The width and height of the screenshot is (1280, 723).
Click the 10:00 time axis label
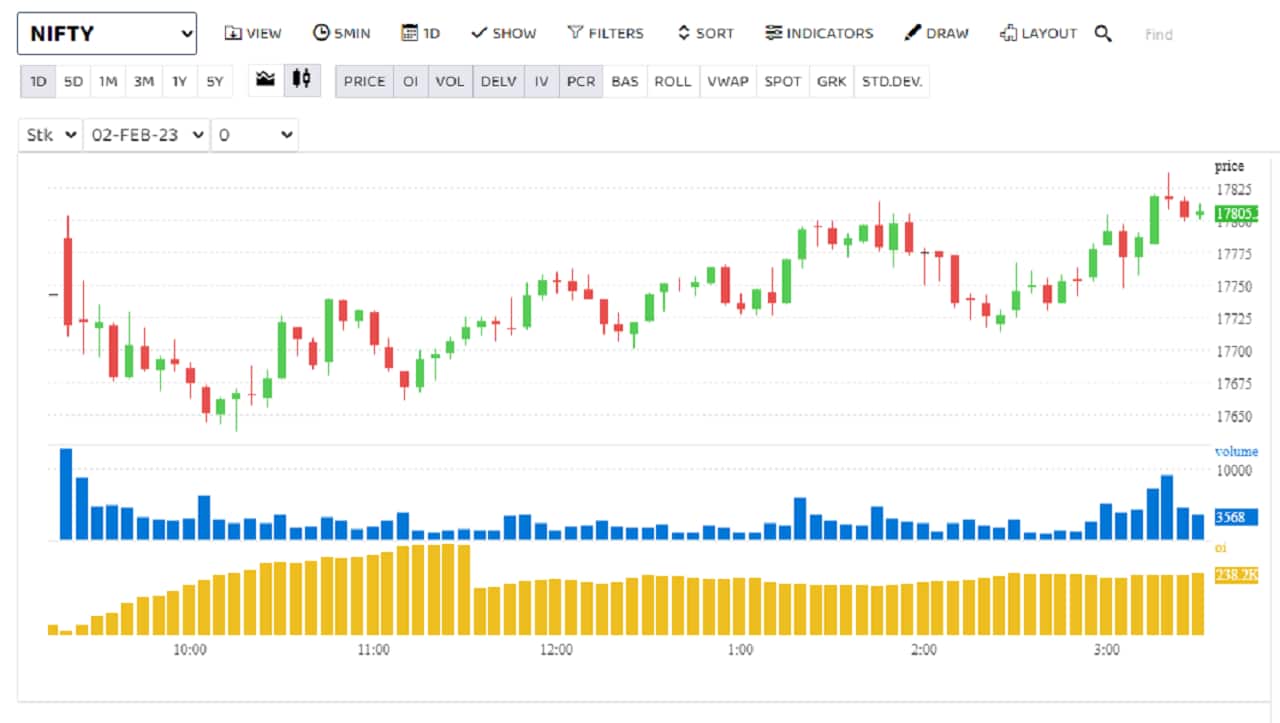pos(190,649)
